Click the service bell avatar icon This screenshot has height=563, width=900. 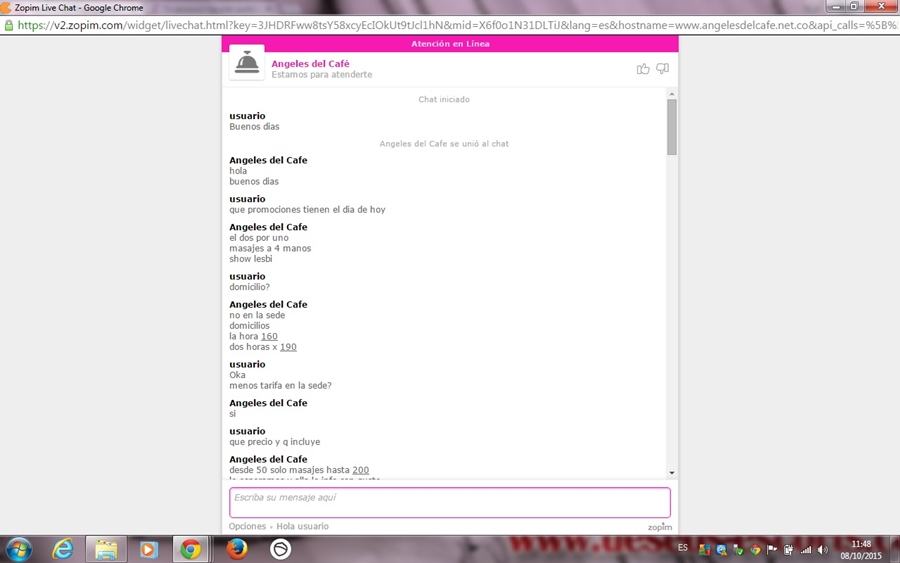click(247, 63)
